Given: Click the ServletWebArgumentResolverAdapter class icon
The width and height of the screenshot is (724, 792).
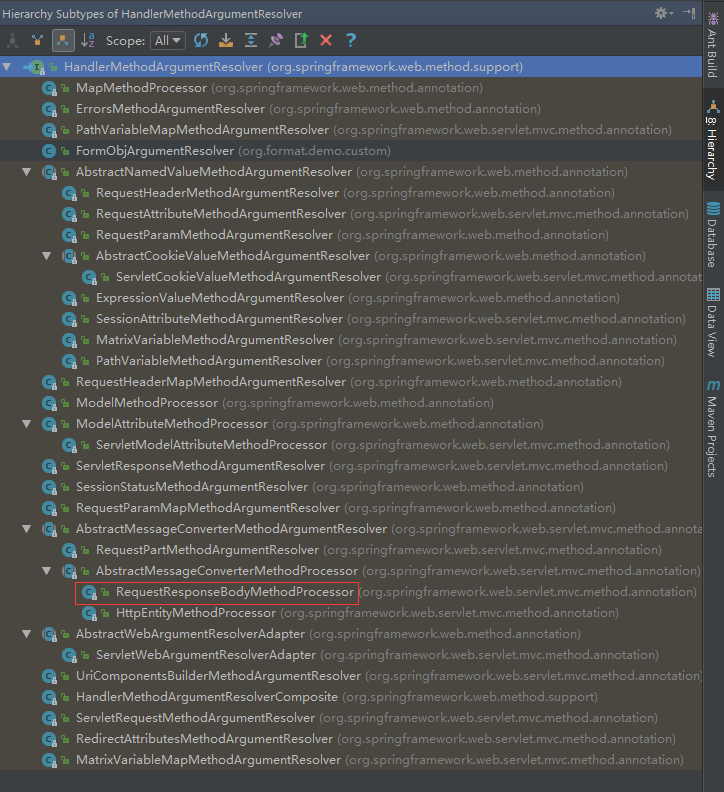Looking at the screenshot, I should tap(69, 655).
